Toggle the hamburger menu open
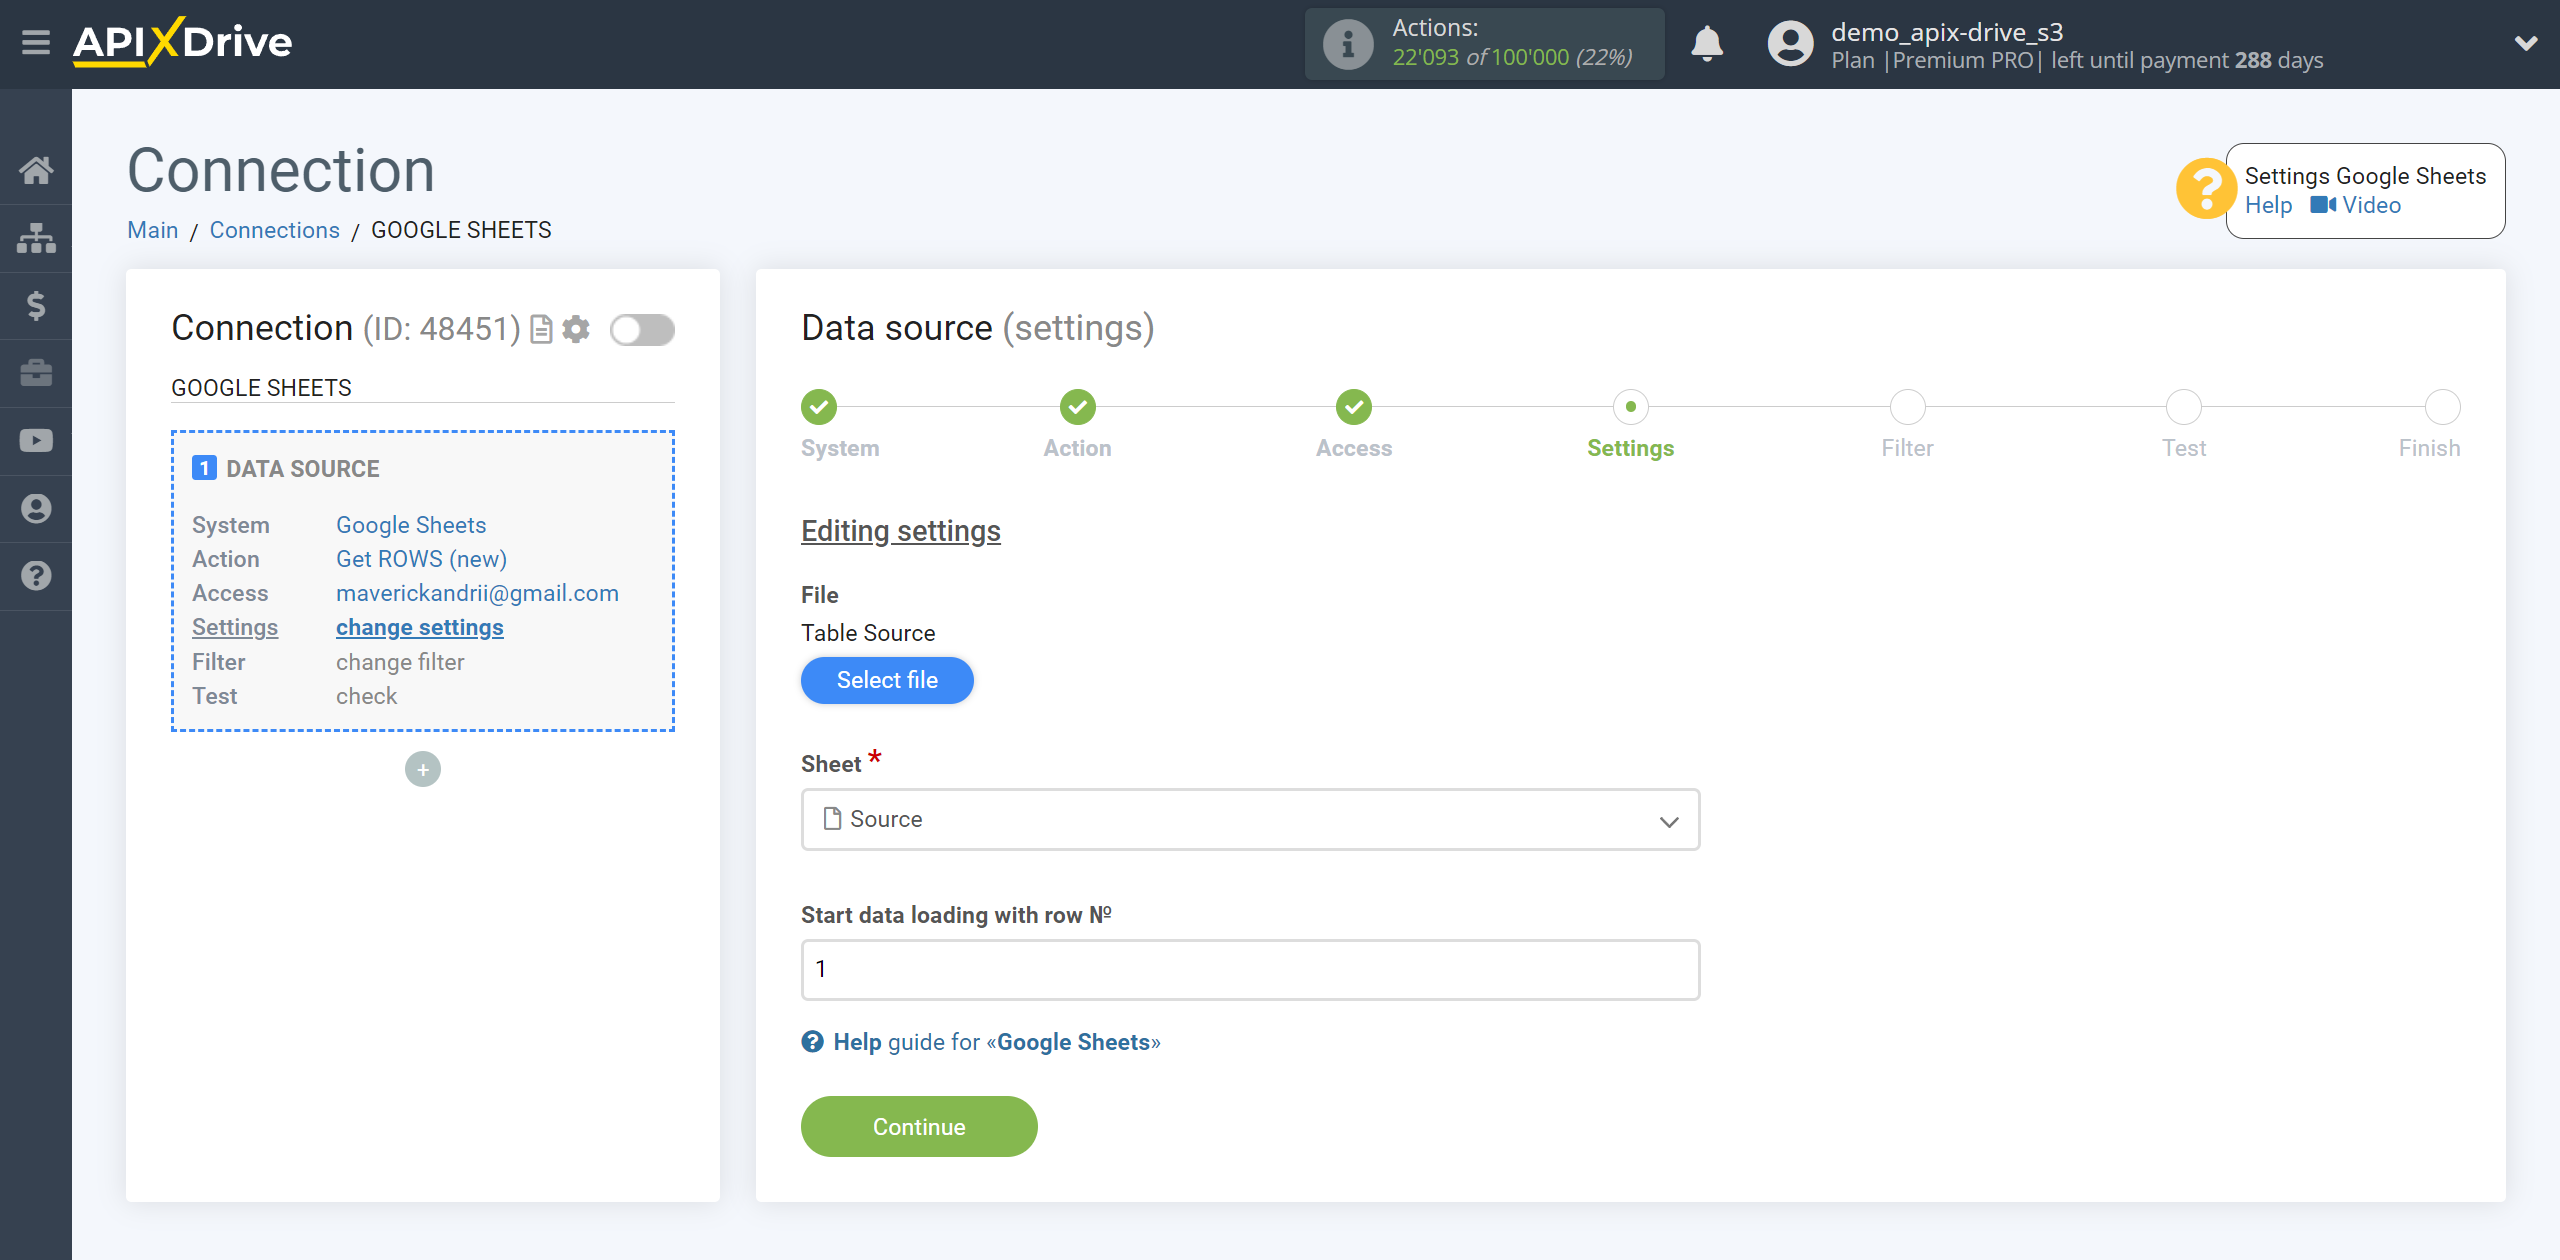 36,44
